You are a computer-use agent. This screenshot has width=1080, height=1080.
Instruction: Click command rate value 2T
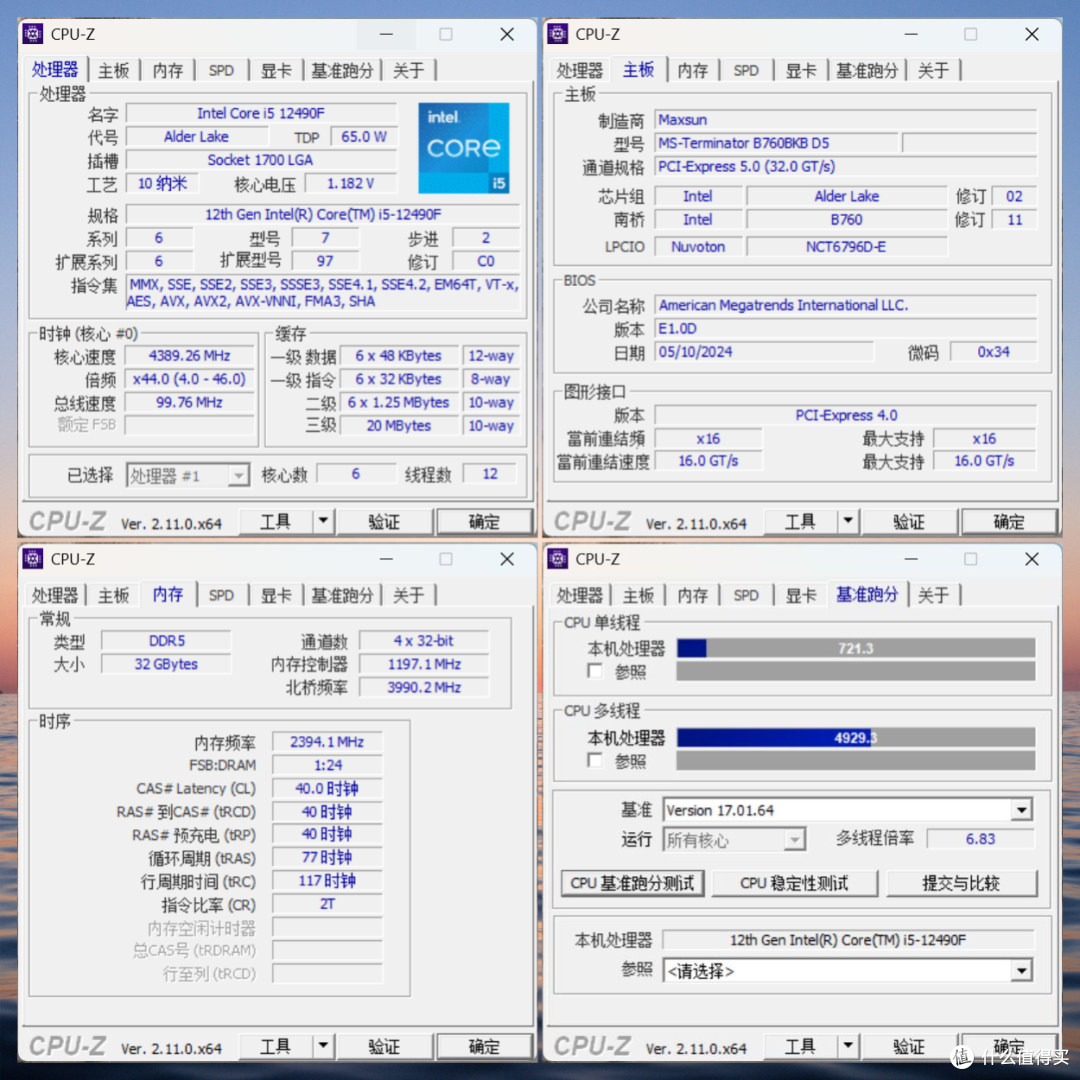coord(327,904)
